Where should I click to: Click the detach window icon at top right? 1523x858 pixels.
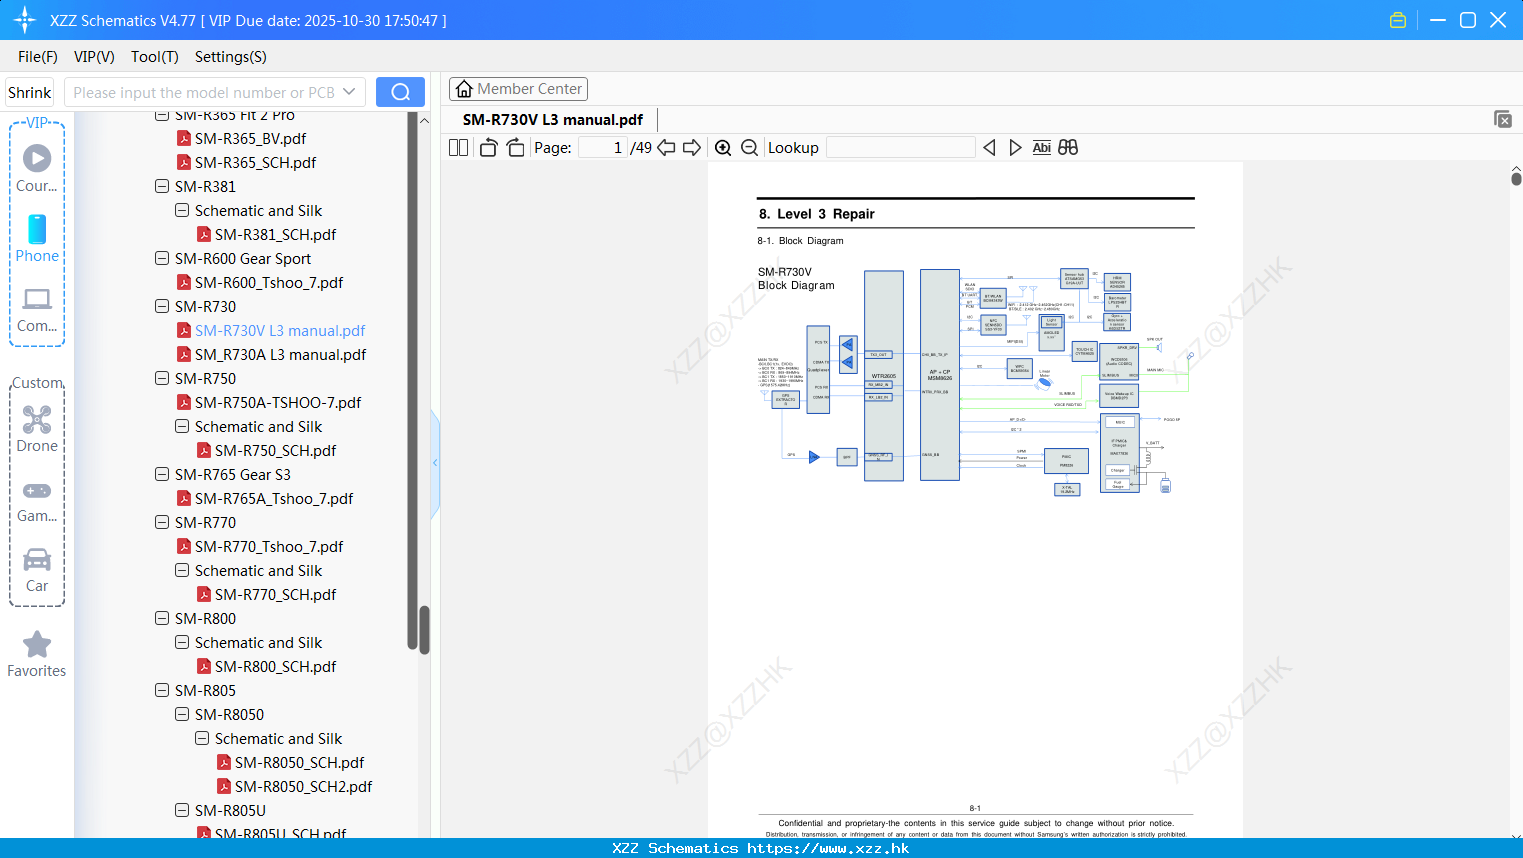pos(1503,119)
